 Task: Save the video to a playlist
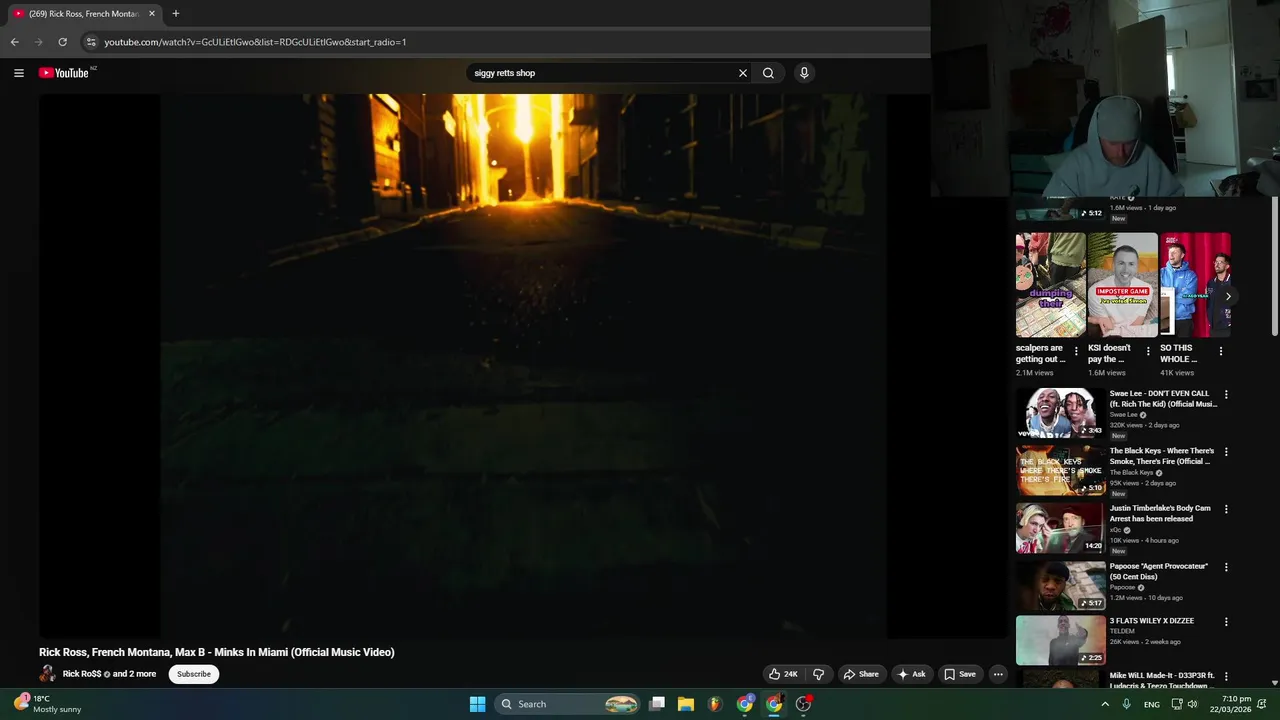[x=960, y=674]
